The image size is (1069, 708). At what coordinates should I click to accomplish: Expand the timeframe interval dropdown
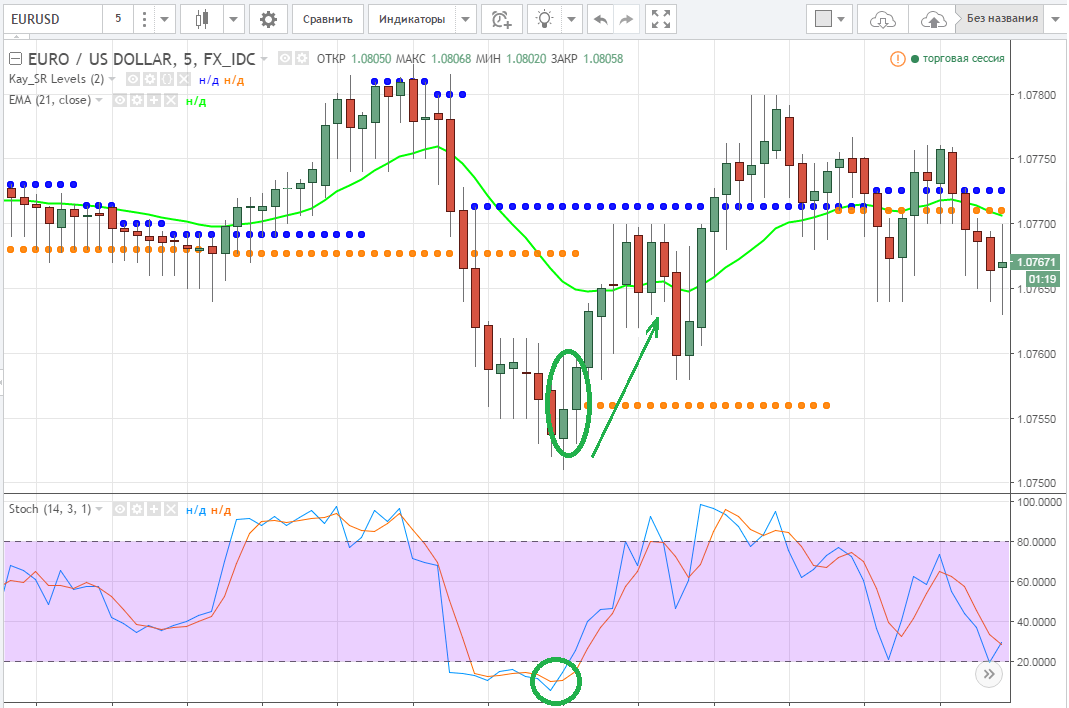[x=145, y=19]
